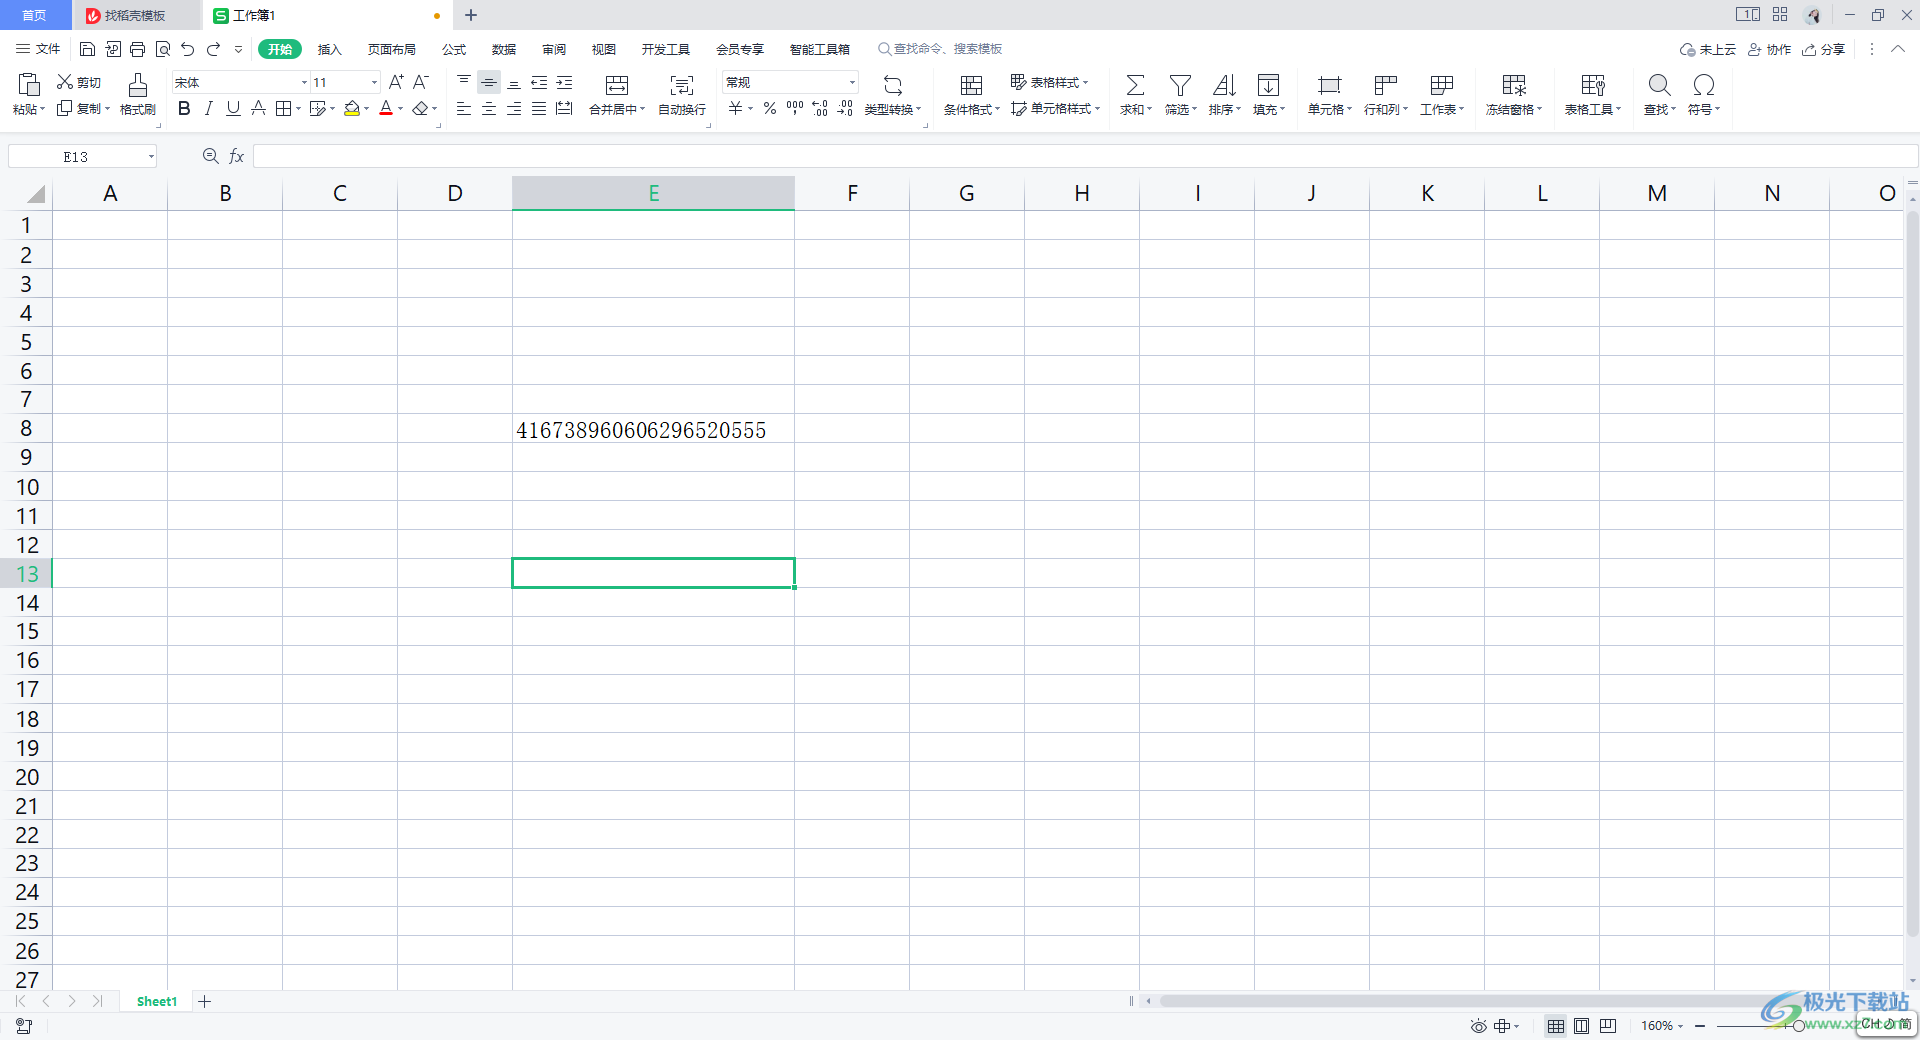Click the Paste clipboard icon

click(x=29, y=85)
